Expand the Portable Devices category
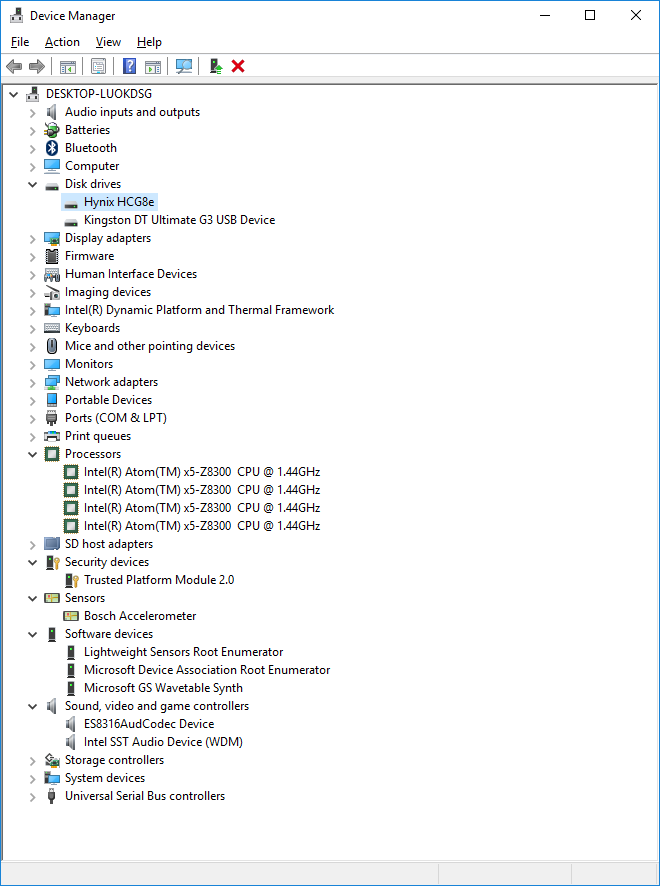 click(x=32, y=400)
